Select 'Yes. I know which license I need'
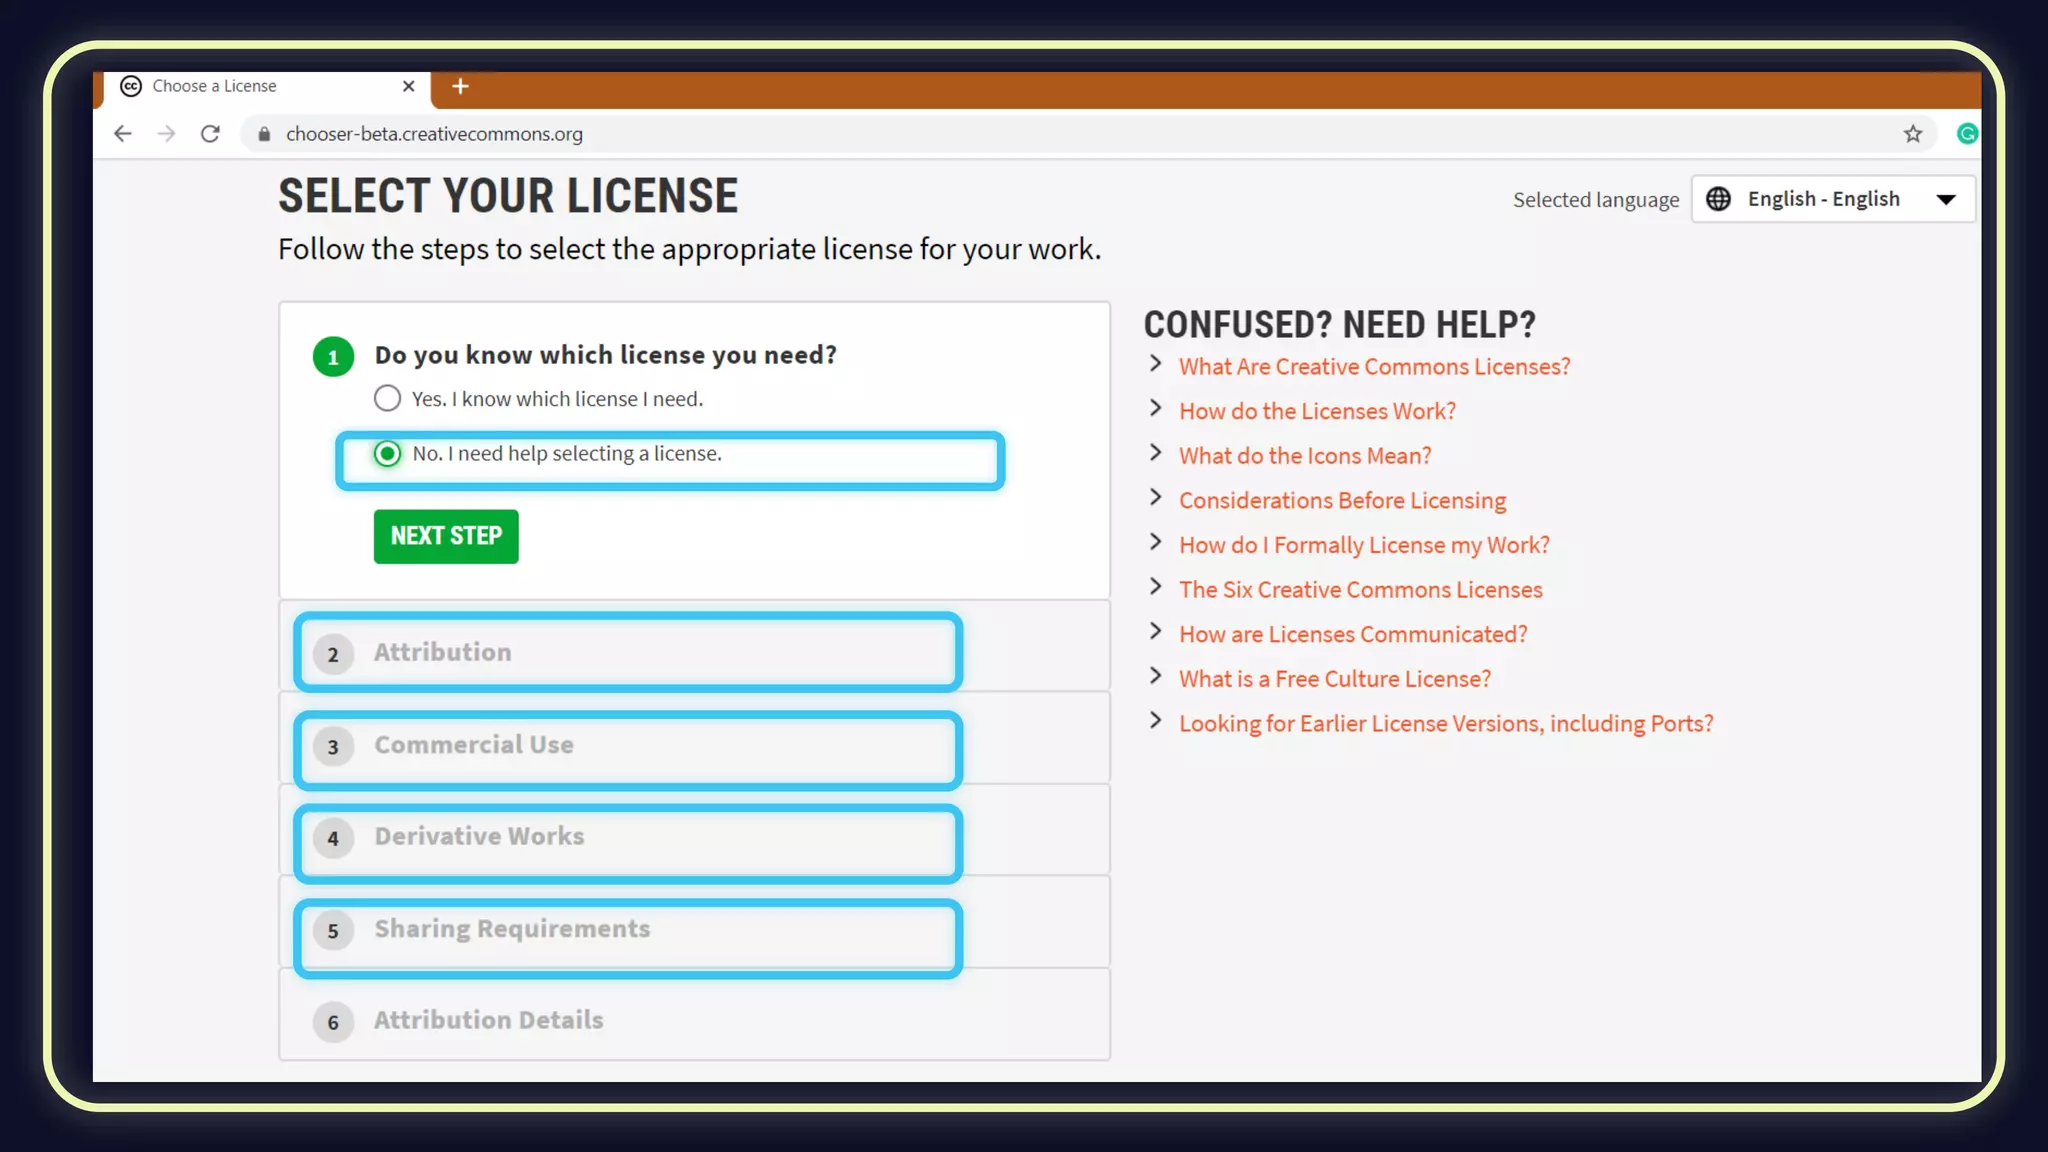2048x1152 pixels. 387,399
